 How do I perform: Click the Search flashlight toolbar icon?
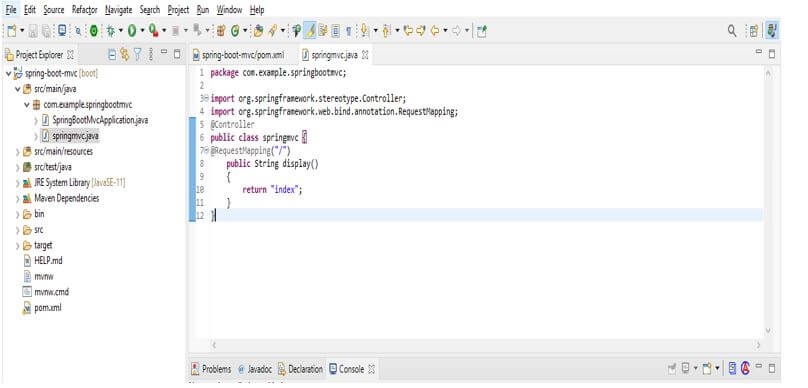pos(272,31)
